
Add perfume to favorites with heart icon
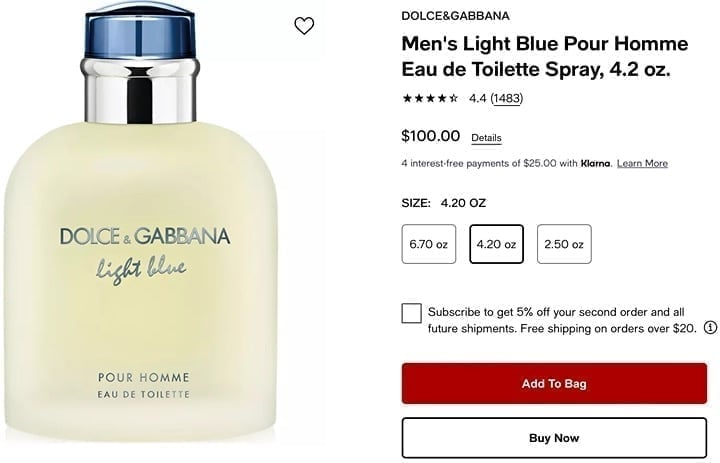(304, 26)
